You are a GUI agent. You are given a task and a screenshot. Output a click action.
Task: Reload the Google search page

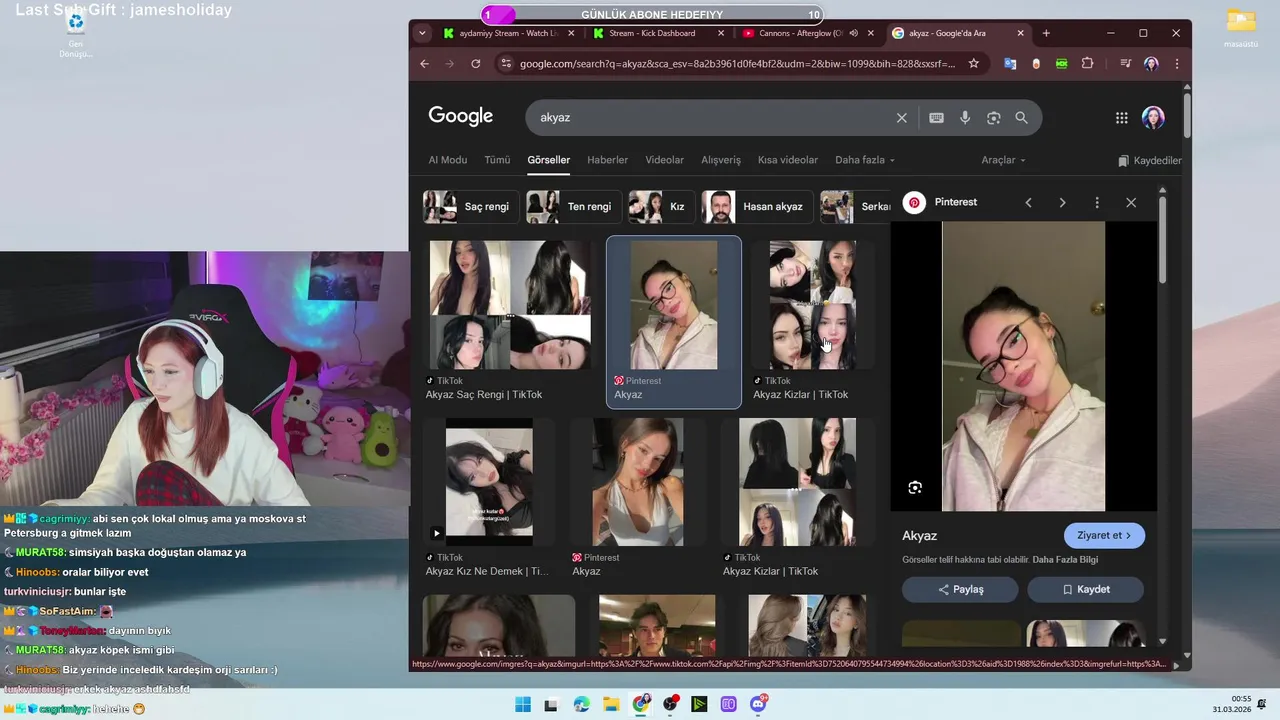[476, 63]
